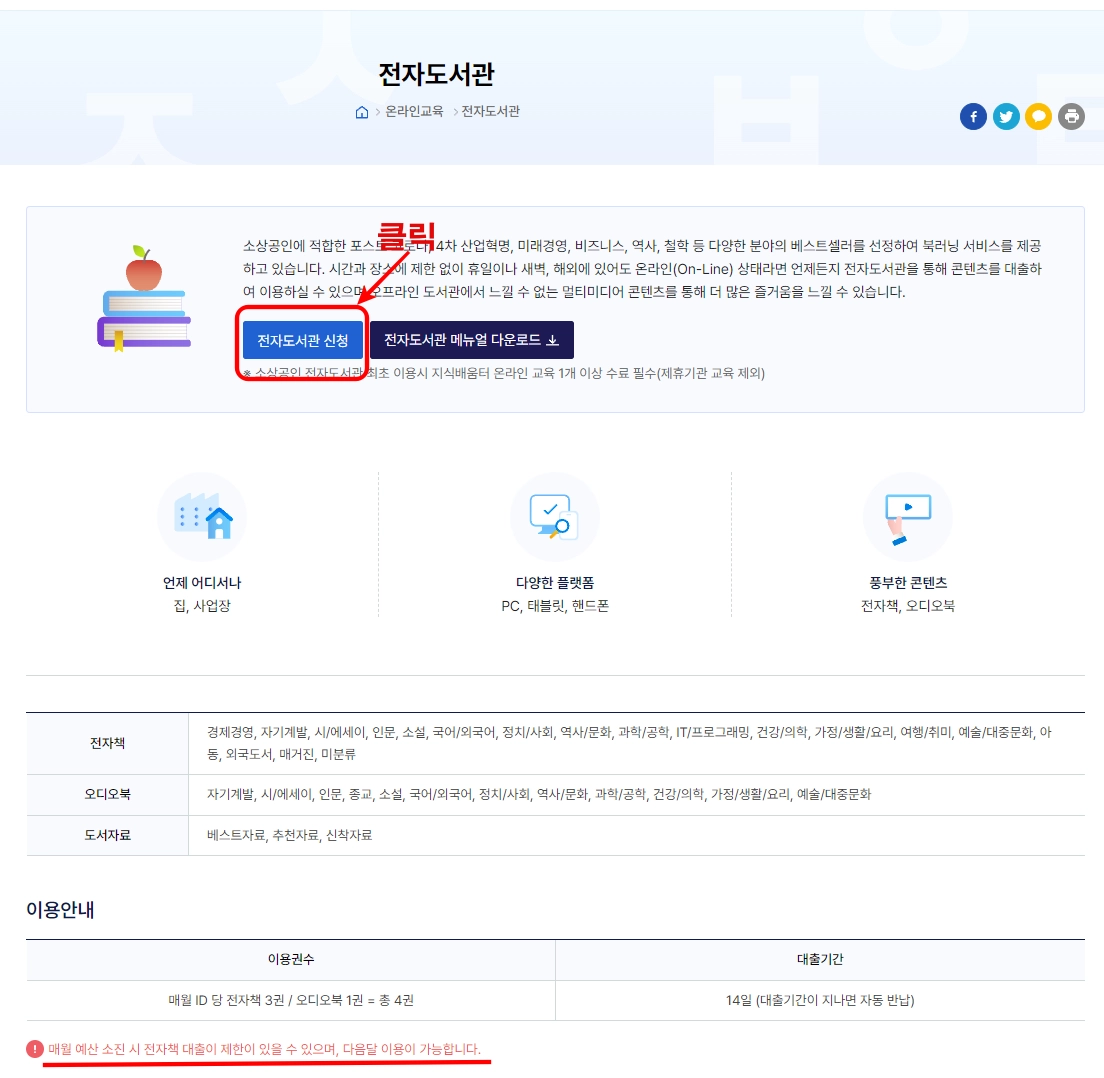Select the 오디오북 category row
Viewport: 1104px width, 1078px height.
[107, 794]
